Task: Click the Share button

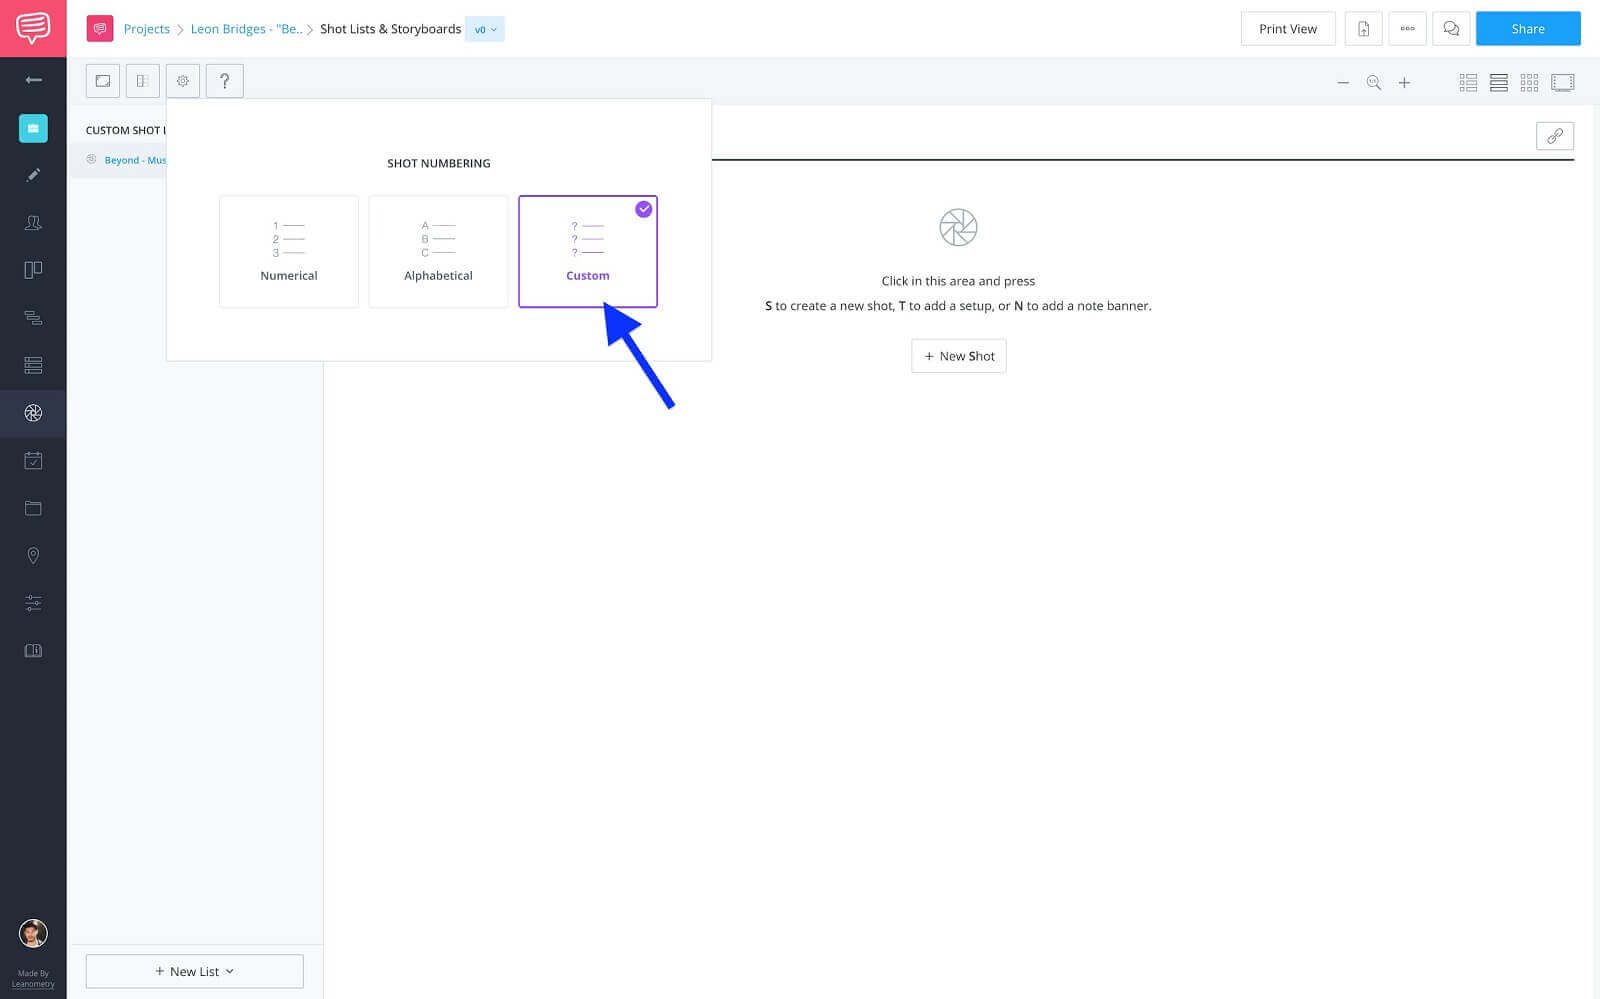Action: (x=1527, y=29)
